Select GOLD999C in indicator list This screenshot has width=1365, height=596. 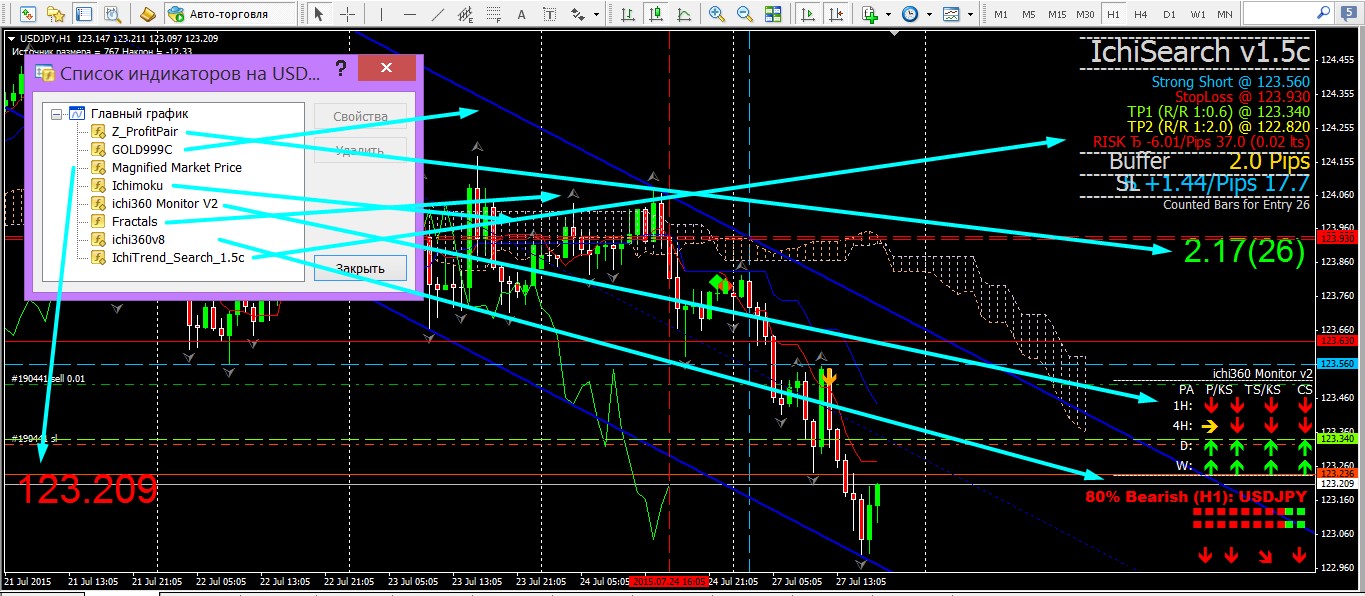[142, 149]
